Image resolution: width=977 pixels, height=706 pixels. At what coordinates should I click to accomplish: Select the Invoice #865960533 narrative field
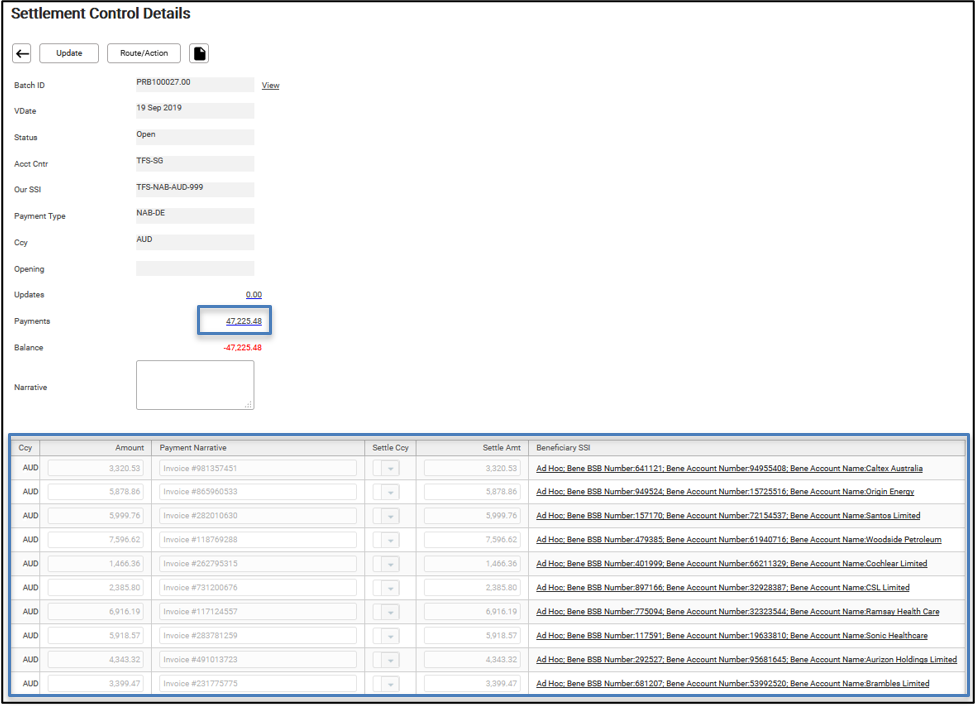pos(257,492)
